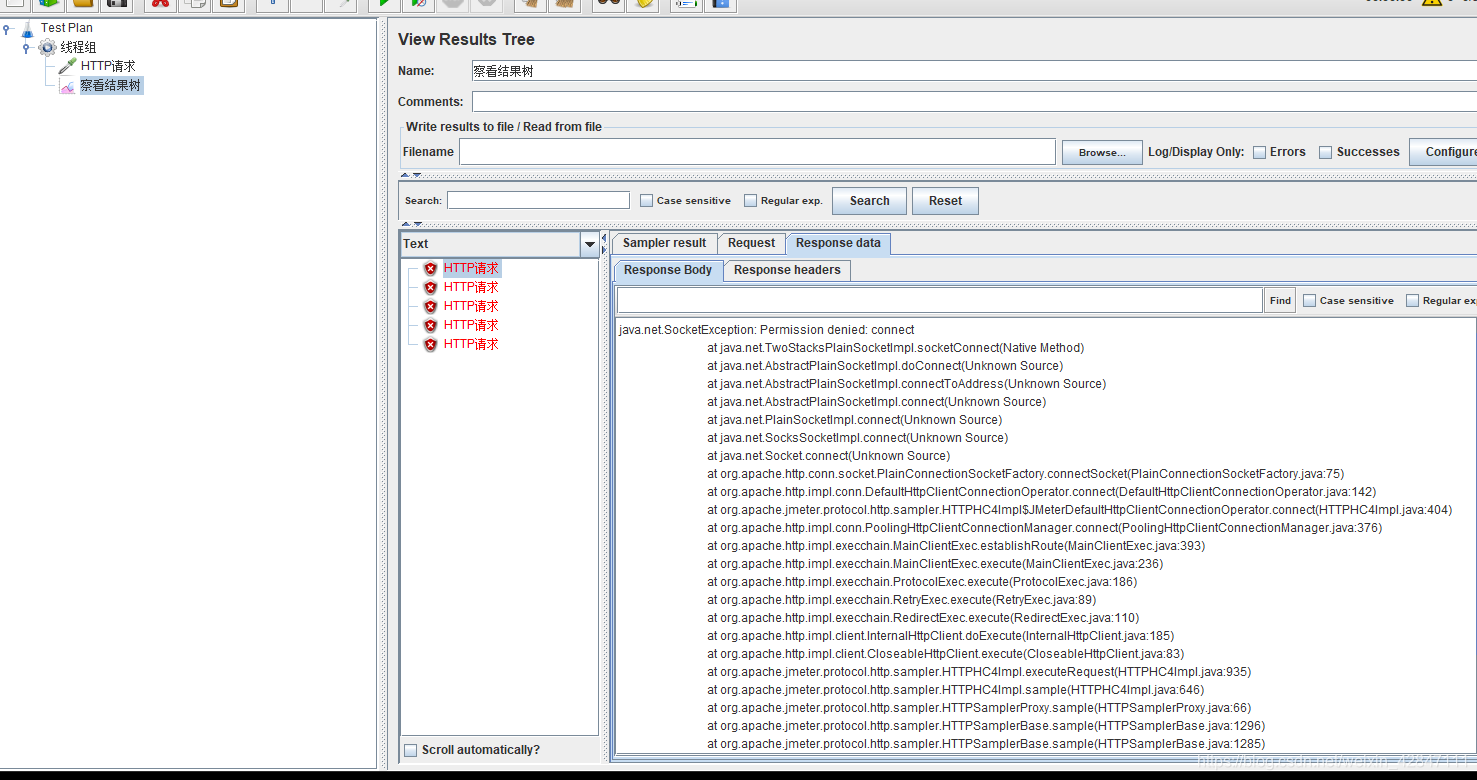Screen dimensions: 1477x780
Task: Click the Reset button
Action: pyautogui.click(x=945, y=201)
